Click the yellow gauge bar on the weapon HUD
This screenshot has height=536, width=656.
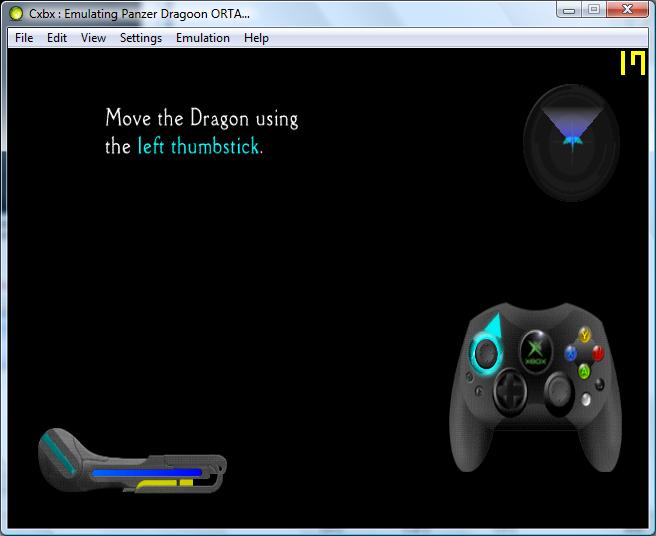click(165, 484)
